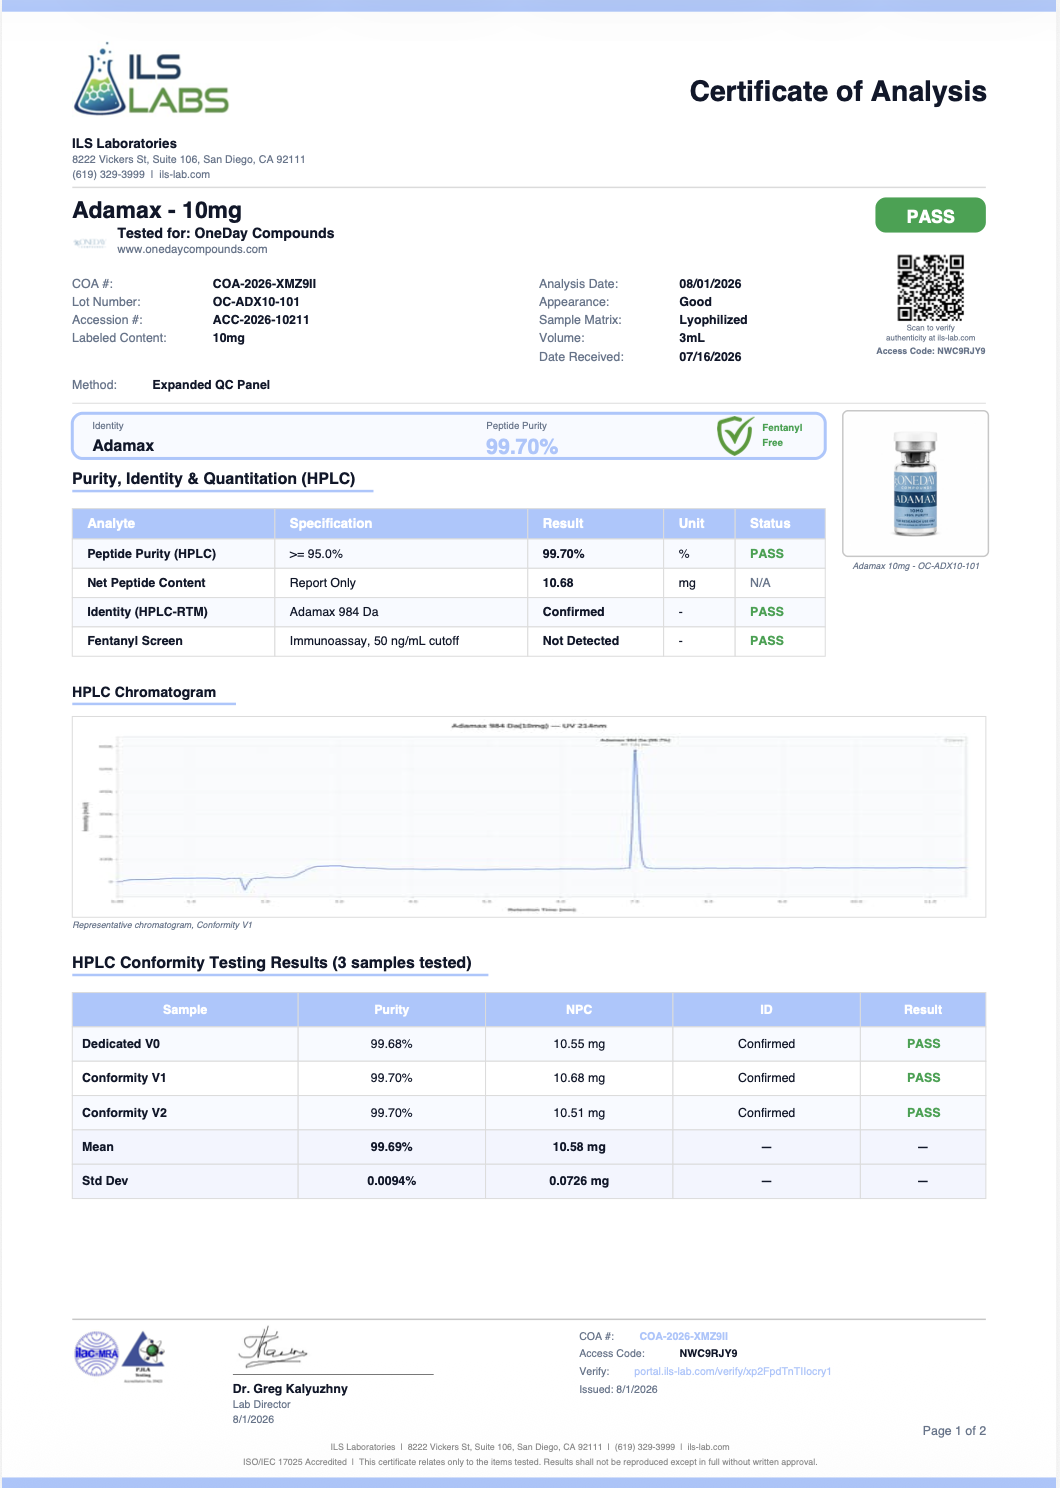1060x1488 pixels.
Task: Click the Sample Matrix value "Lyophilized"
Action: [x=713, y=320]
